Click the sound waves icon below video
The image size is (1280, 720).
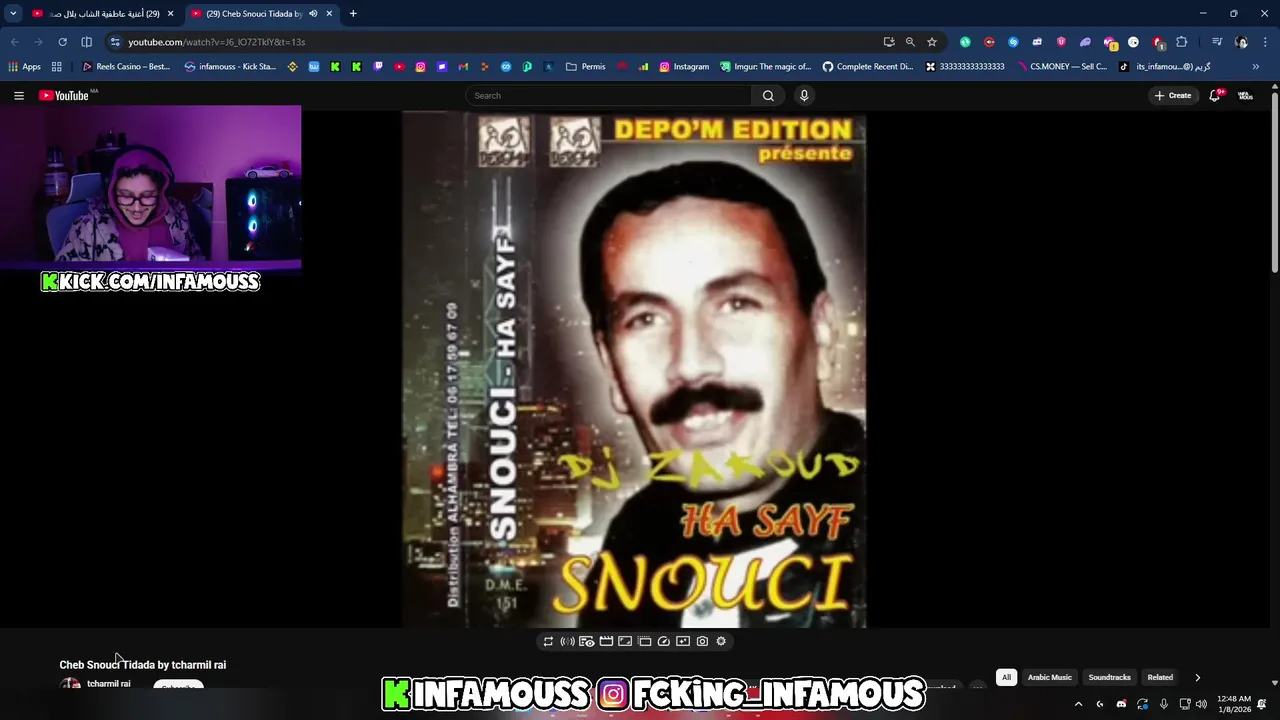pos(567,641)
